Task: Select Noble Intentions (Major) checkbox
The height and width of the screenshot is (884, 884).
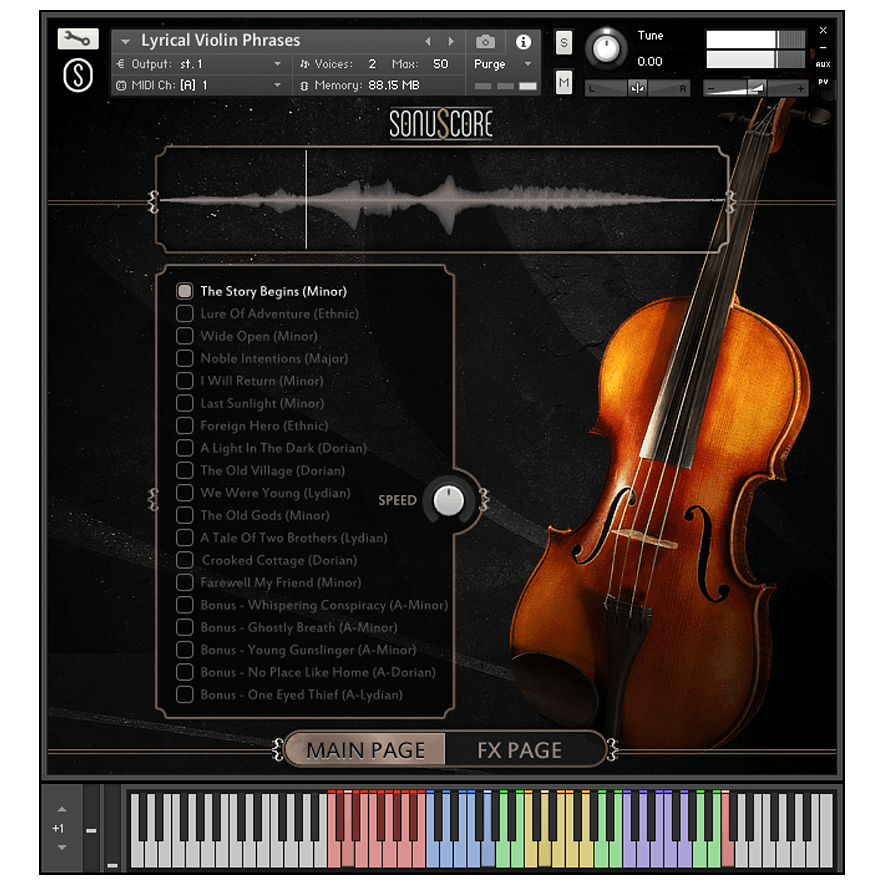Action: tap(184, 358)
